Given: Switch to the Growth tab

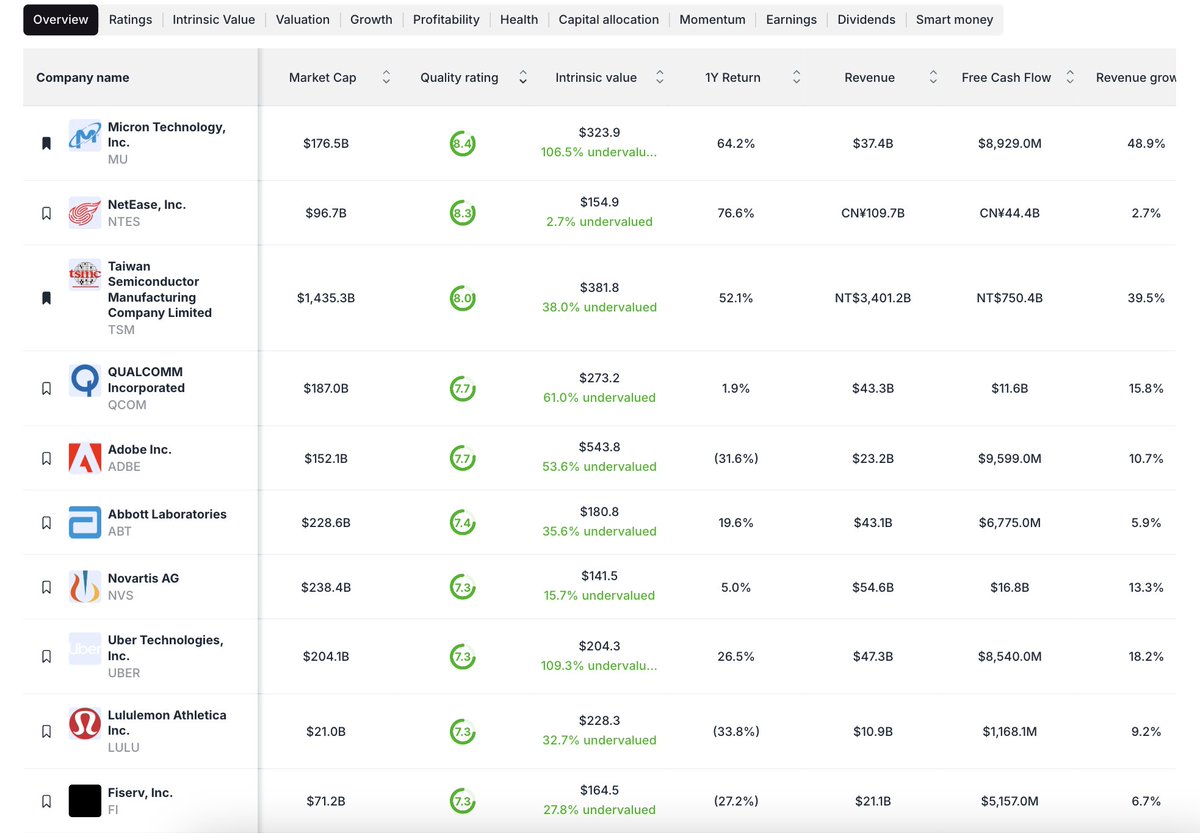Looking at the screenshot, I should (371, 19).
